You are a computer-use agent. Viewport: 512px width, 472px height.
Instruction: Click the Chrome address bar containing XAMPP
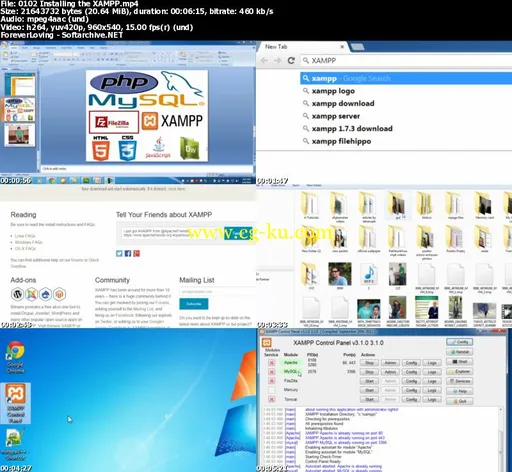407,60
